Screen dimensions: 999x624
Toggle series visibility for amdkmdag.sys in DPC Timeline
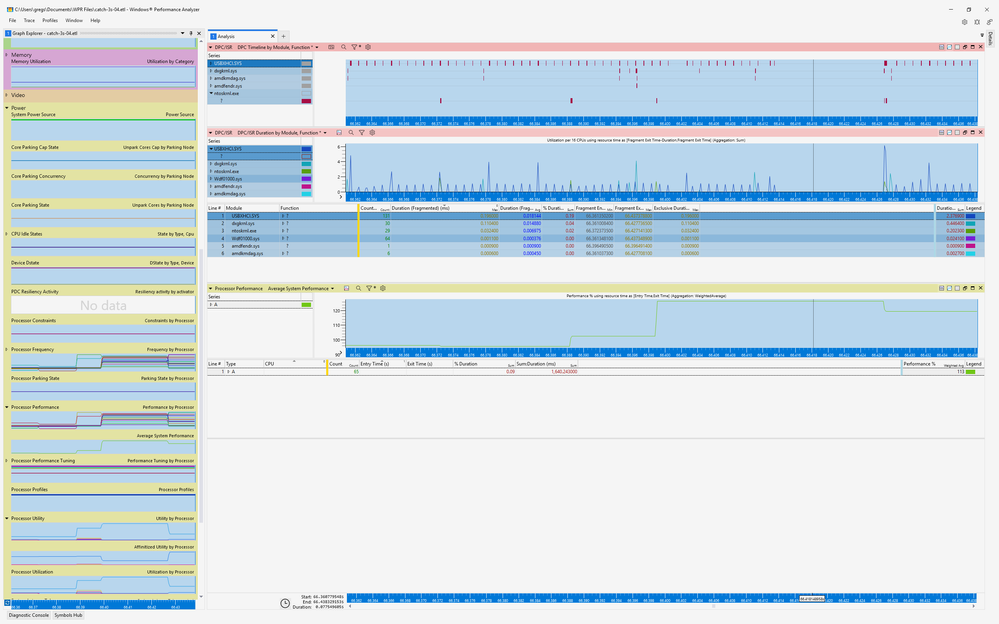(x=306, y=78)
